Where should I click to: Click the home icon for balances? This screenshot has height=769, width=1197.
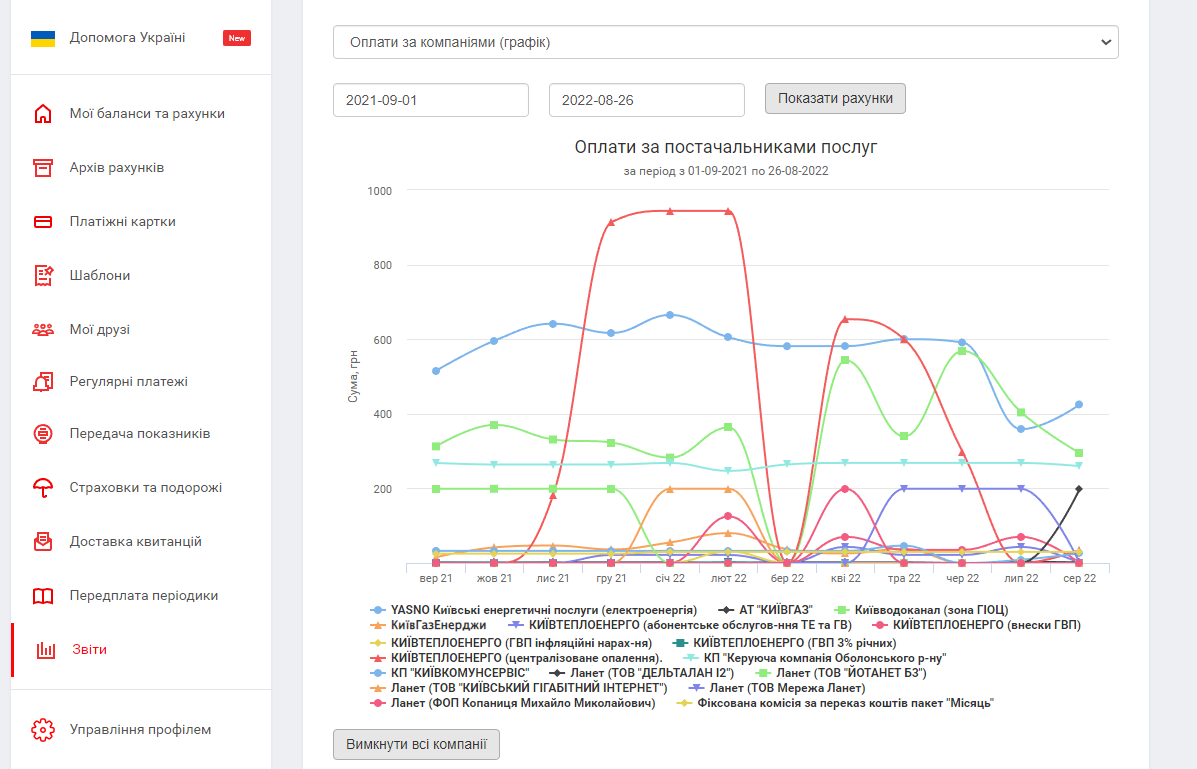coord(43,114)
